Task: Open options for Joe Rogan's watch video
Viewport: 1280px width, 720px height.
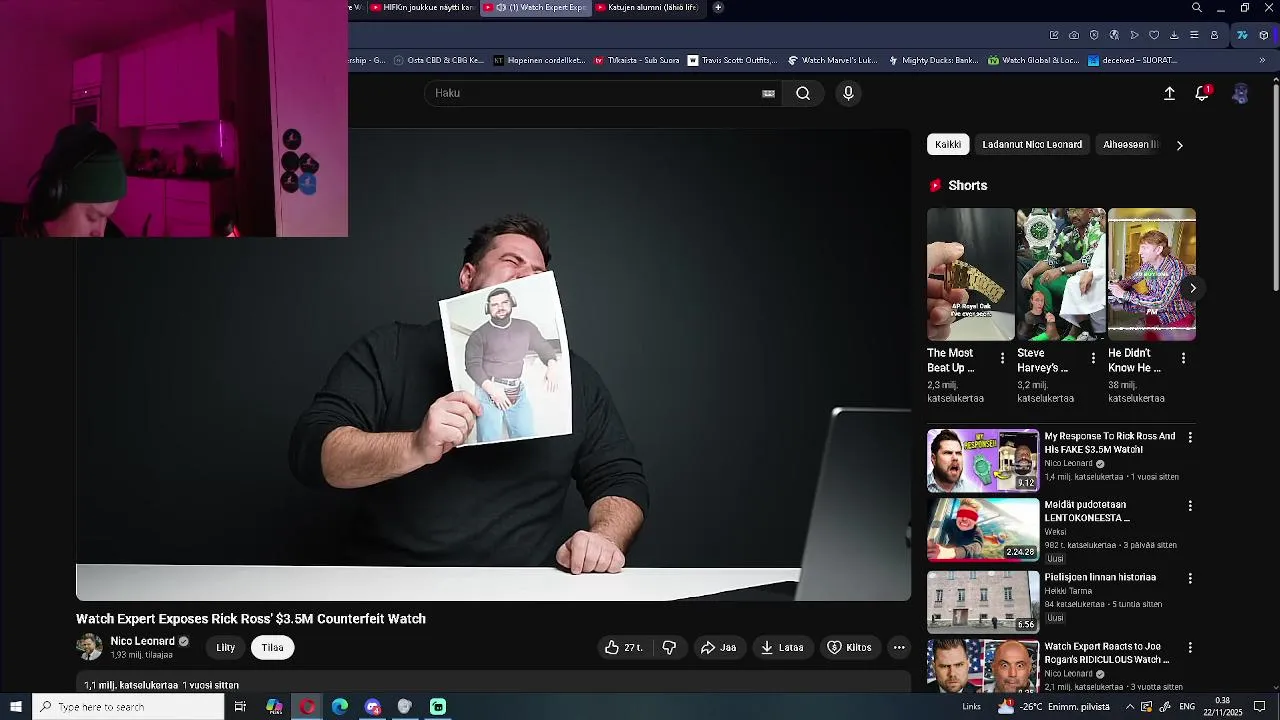Action: pyautogui.click(x=1190, y=648)
